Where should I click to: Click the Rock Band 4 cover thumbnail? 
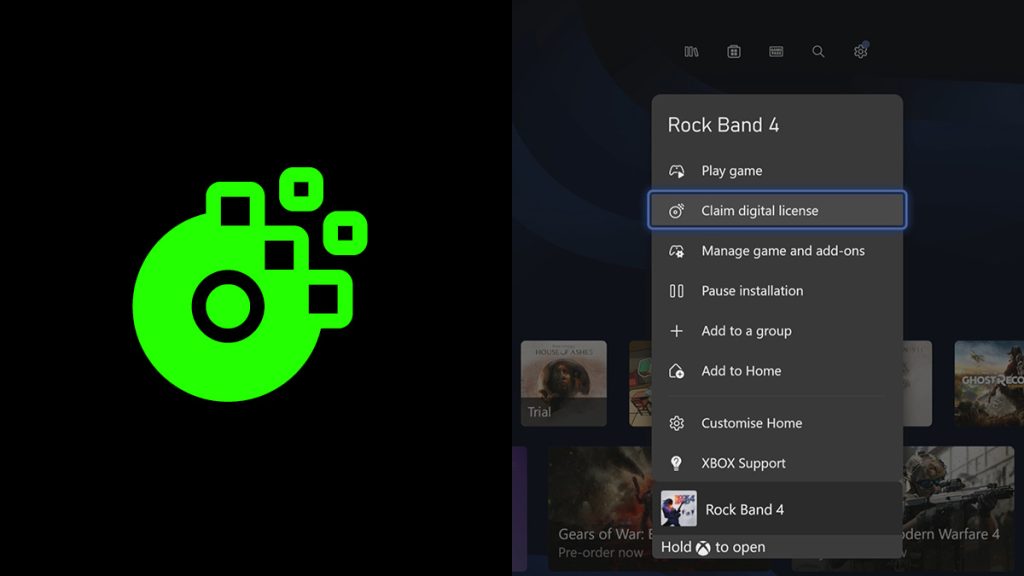pyautogui.click(x=679, y=509)
